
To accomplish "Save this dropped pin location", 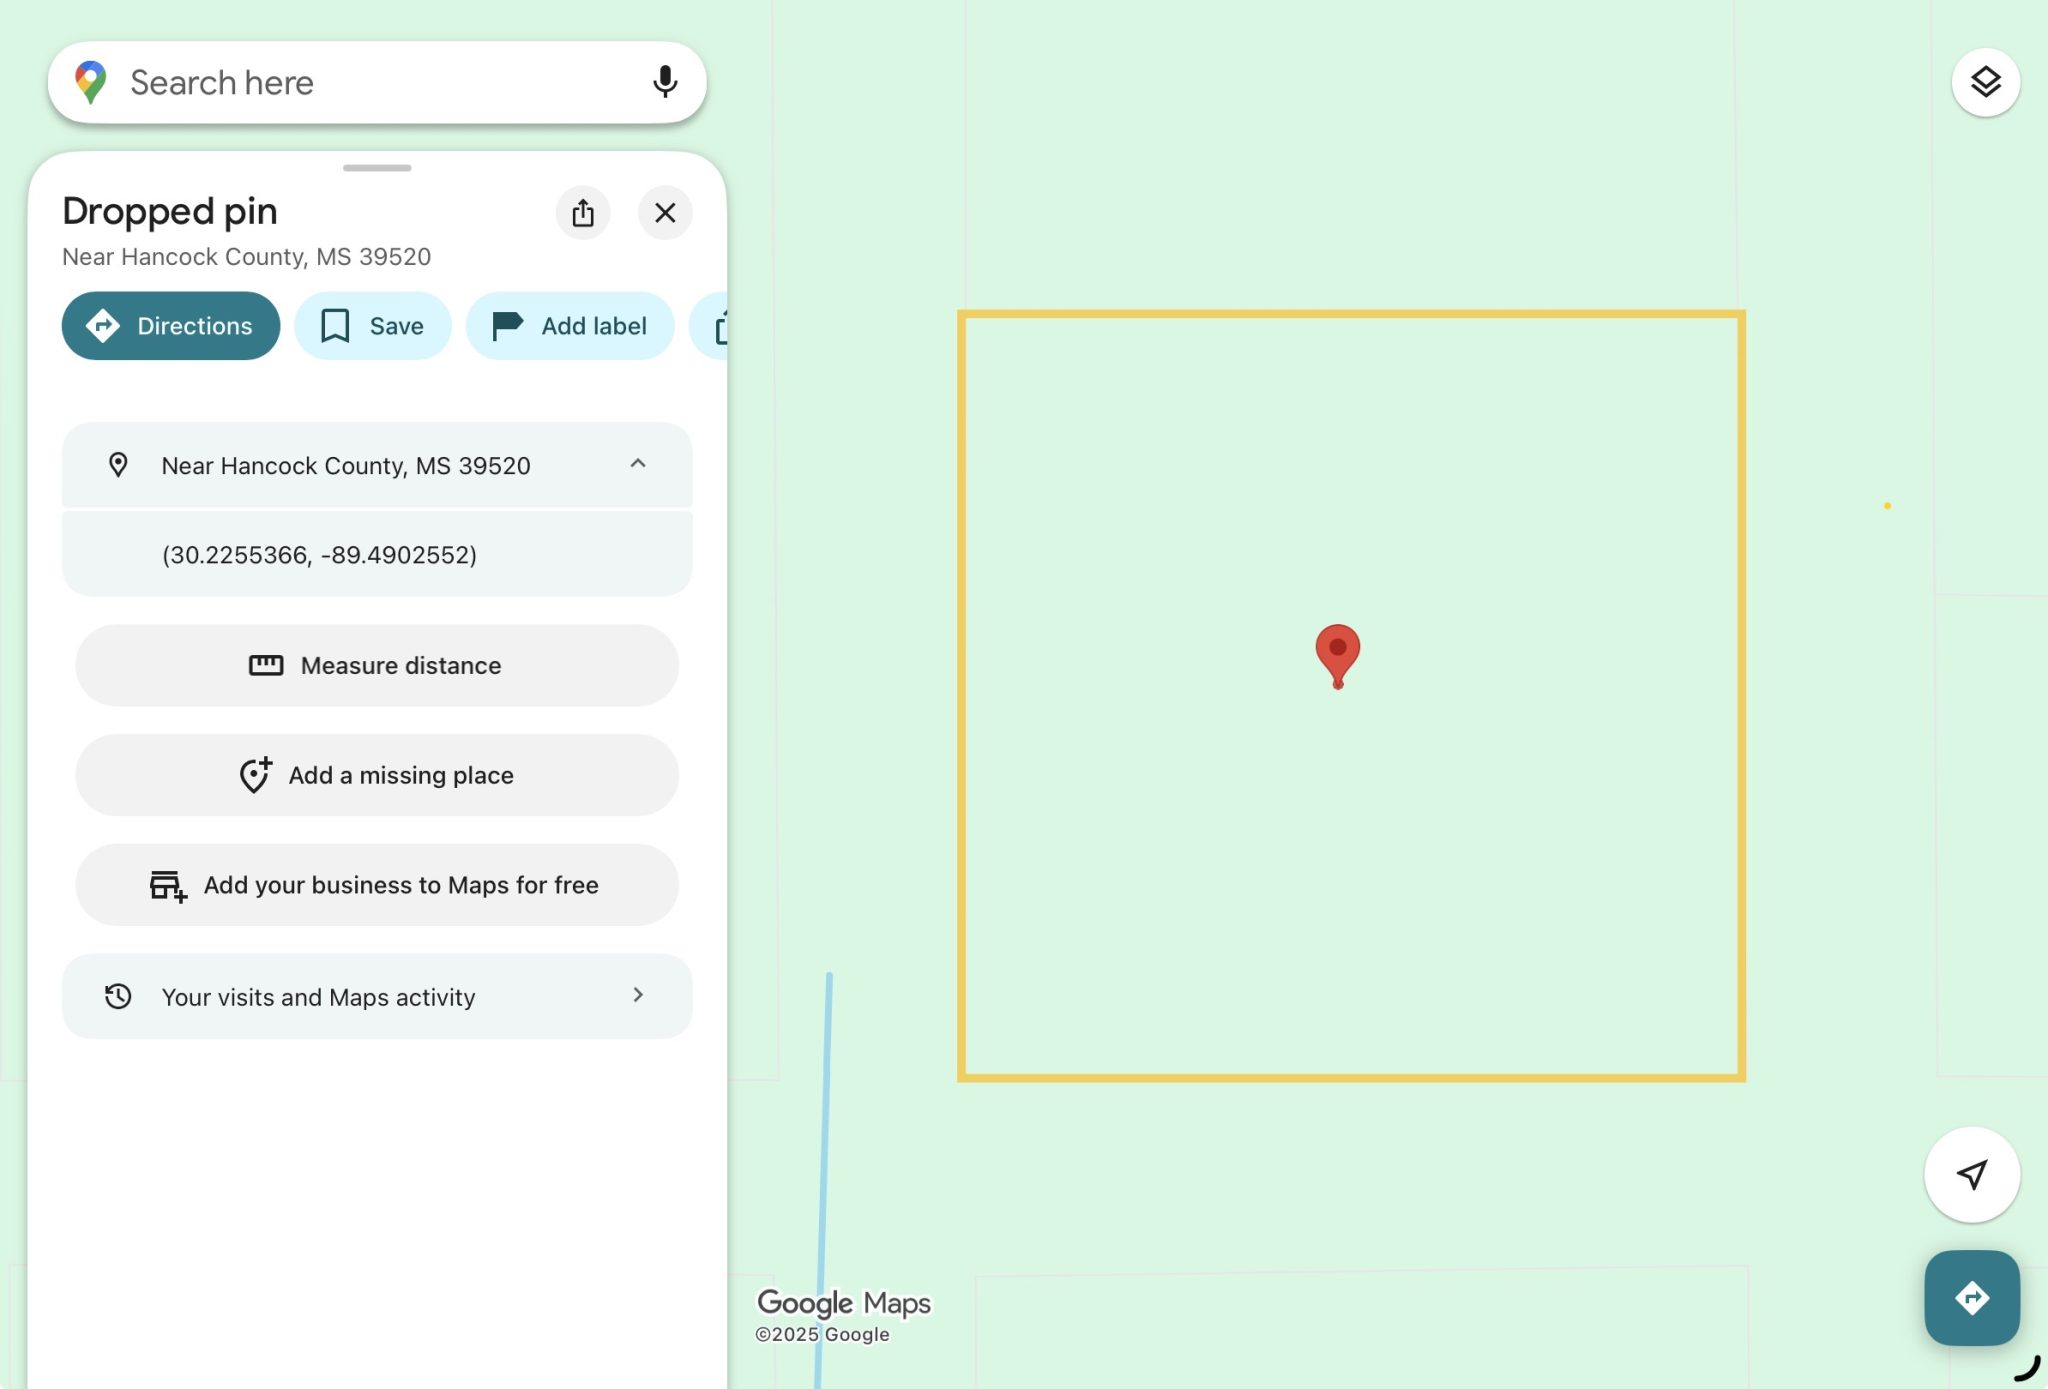I will [372, 326].
